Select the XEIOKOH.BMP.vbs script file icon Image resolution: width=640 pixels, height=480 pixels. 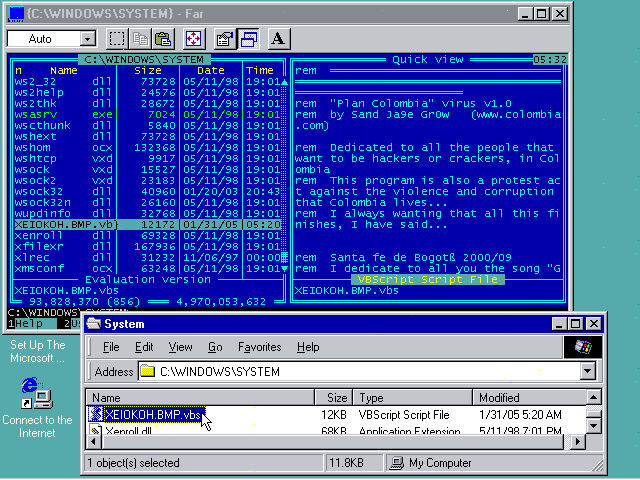tap(96, 414)
